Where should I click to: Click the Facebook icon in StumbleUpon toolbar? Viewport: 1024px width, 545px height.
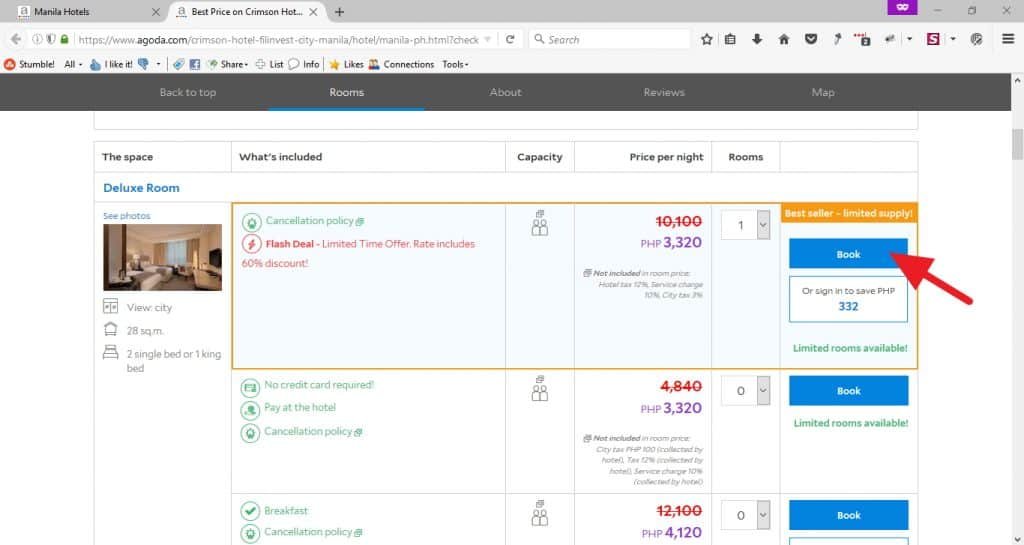[195, 64]
